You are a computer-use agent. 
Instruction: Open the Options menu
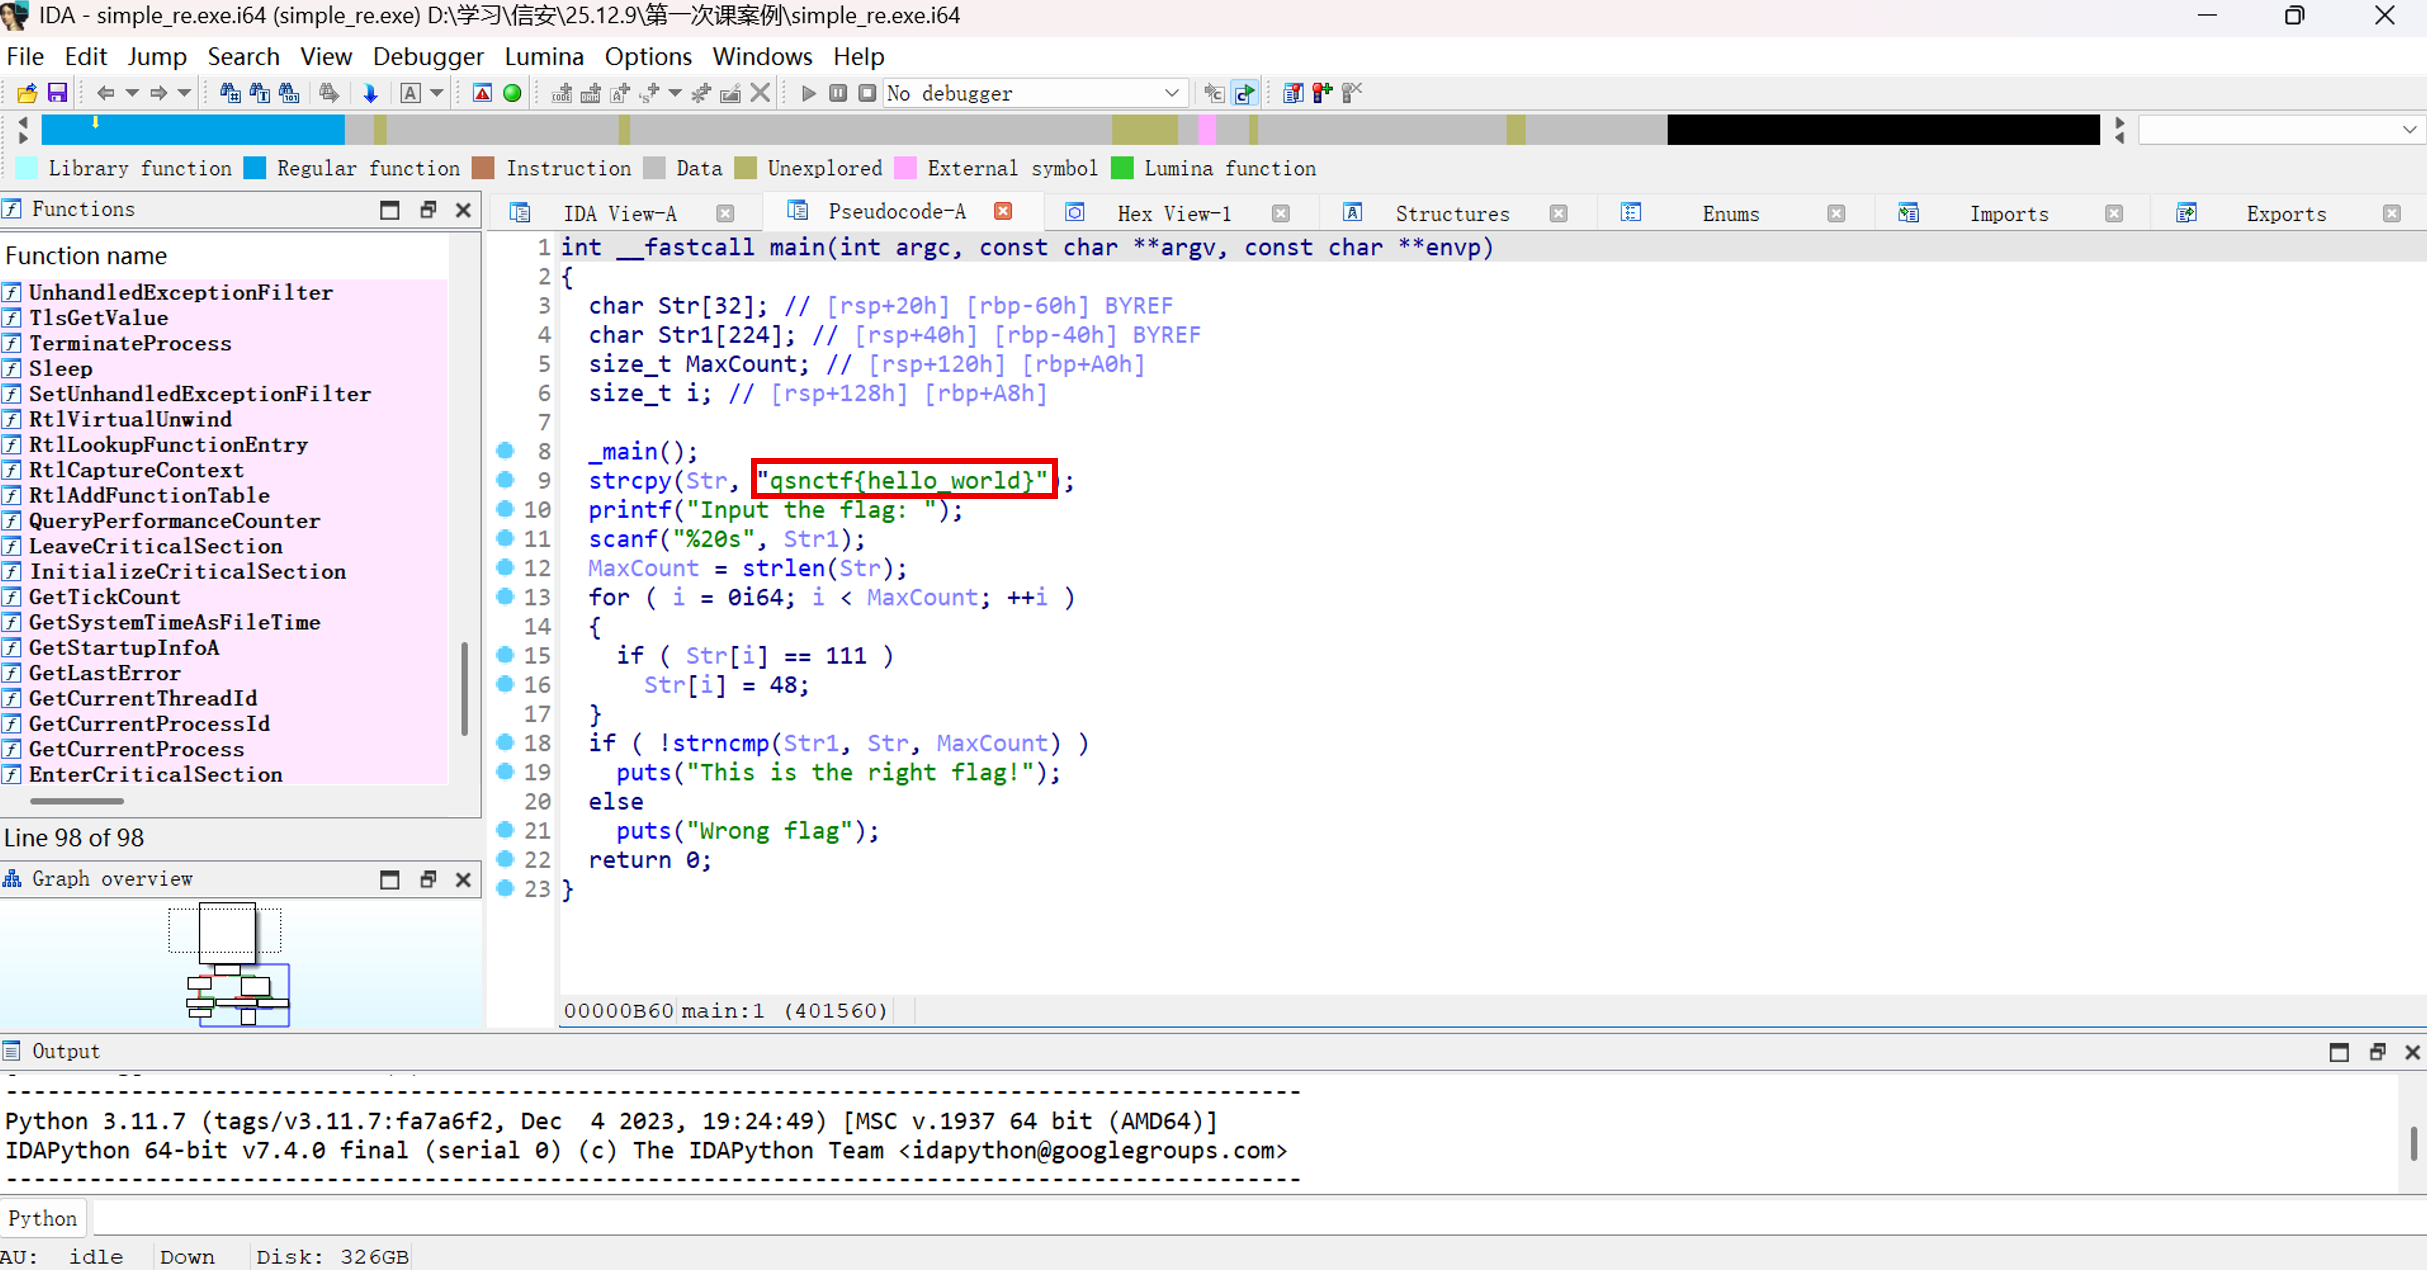pyautogui.click(x=648, y=57)
